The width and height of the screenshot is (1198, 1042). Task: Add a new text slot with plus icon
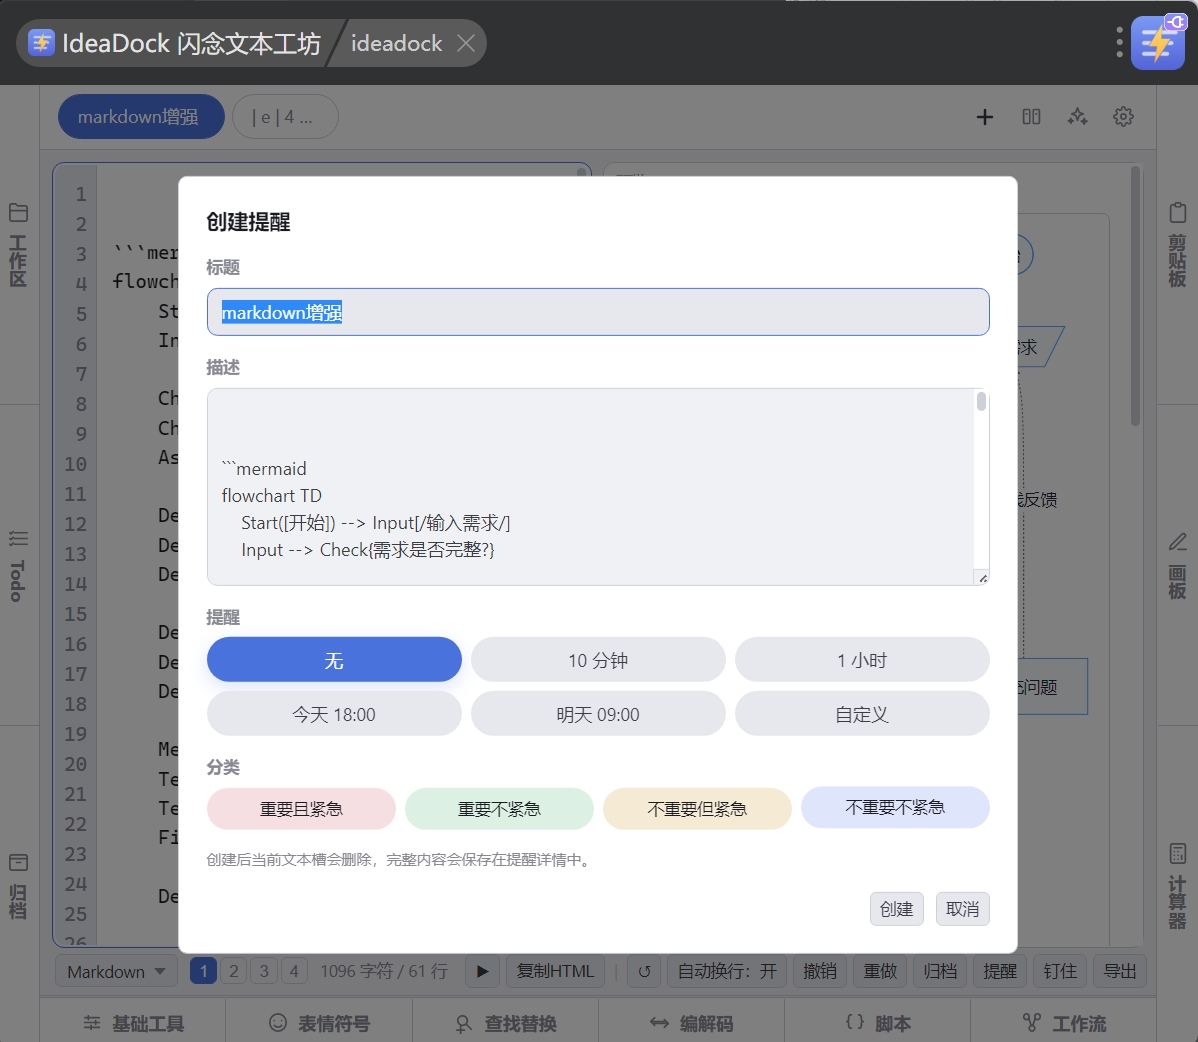pos(985,117)
